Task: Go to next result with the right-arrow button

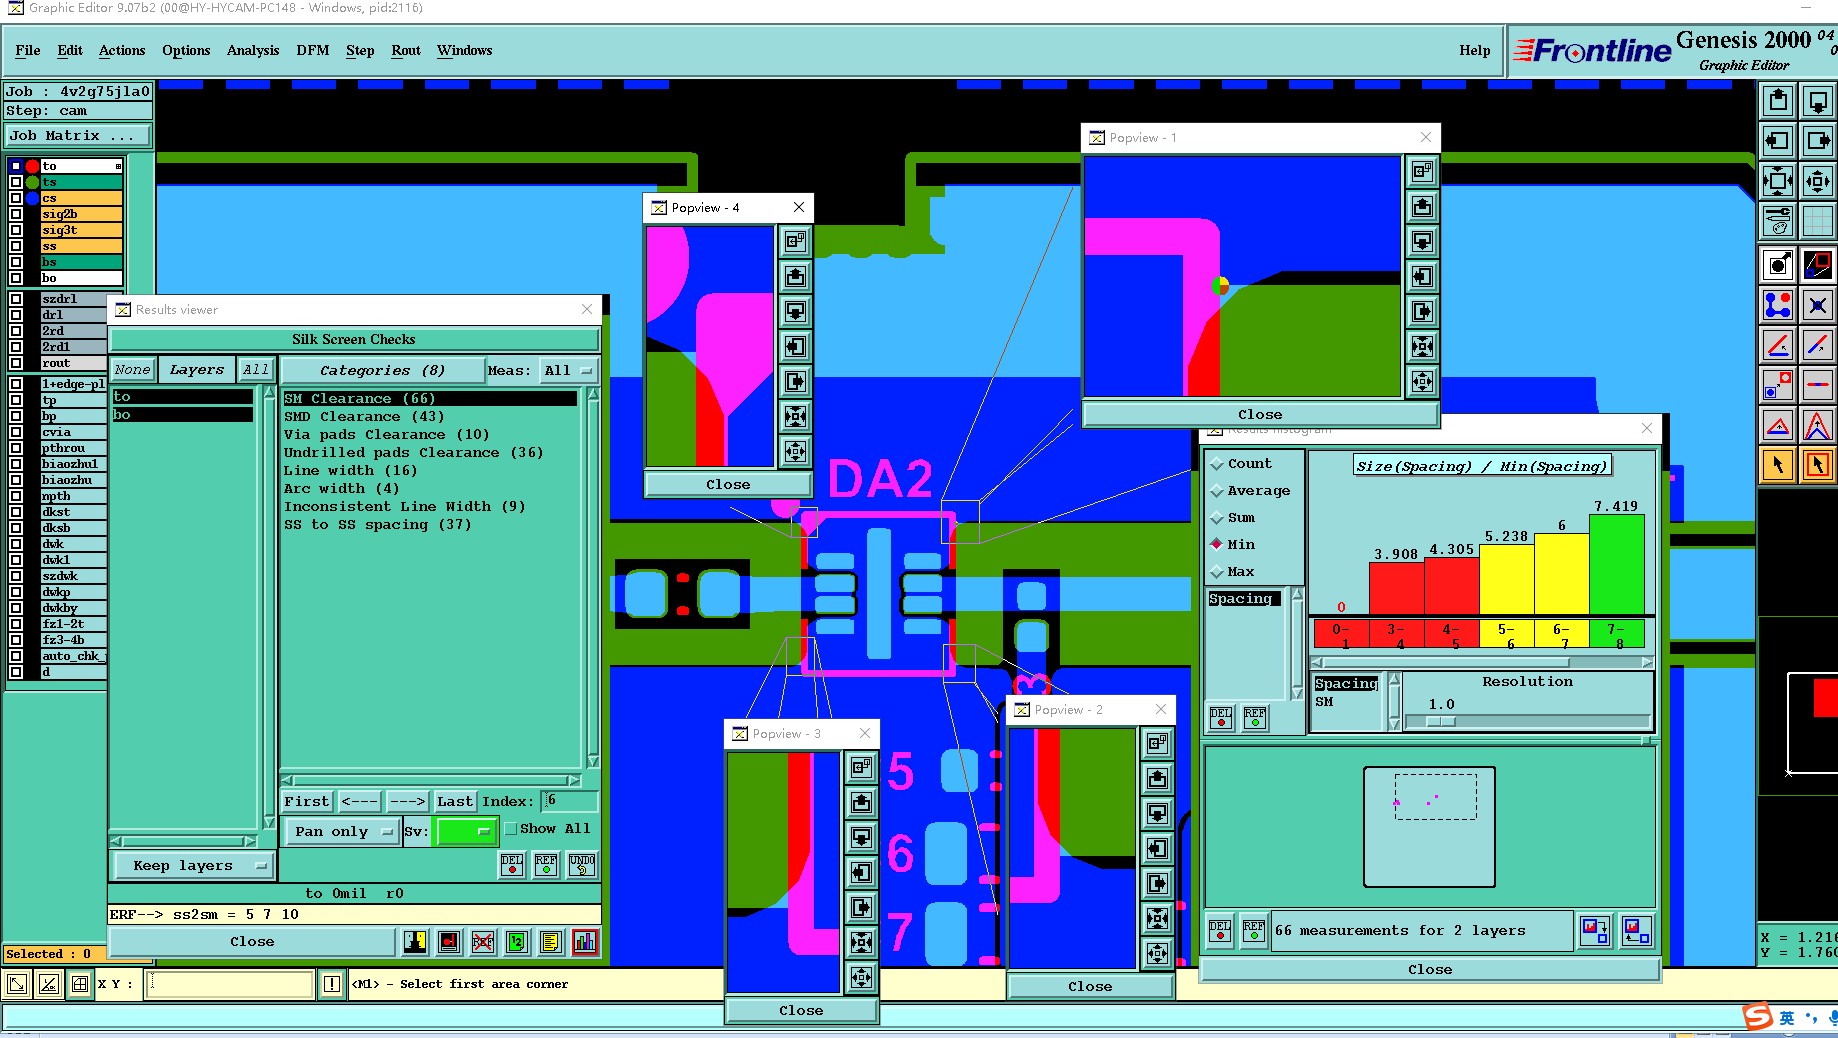Action: click(x=407, y=802)
